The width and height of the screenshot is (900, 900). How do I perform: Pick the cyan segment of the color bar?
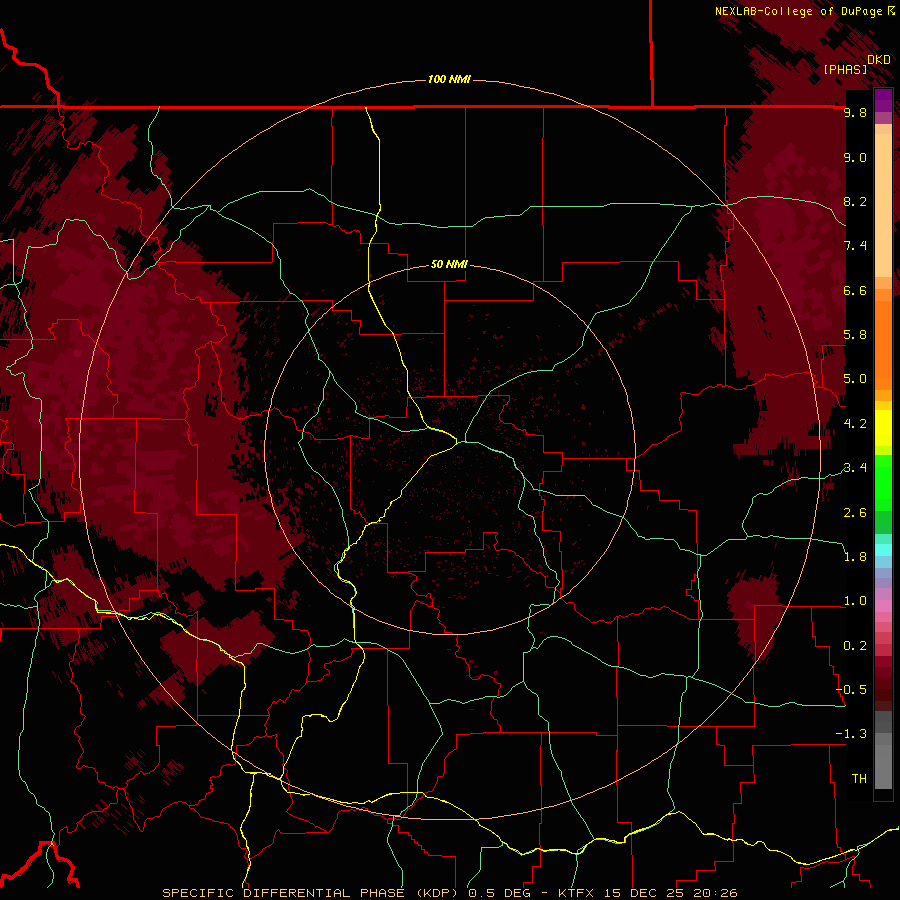point(883,550)
